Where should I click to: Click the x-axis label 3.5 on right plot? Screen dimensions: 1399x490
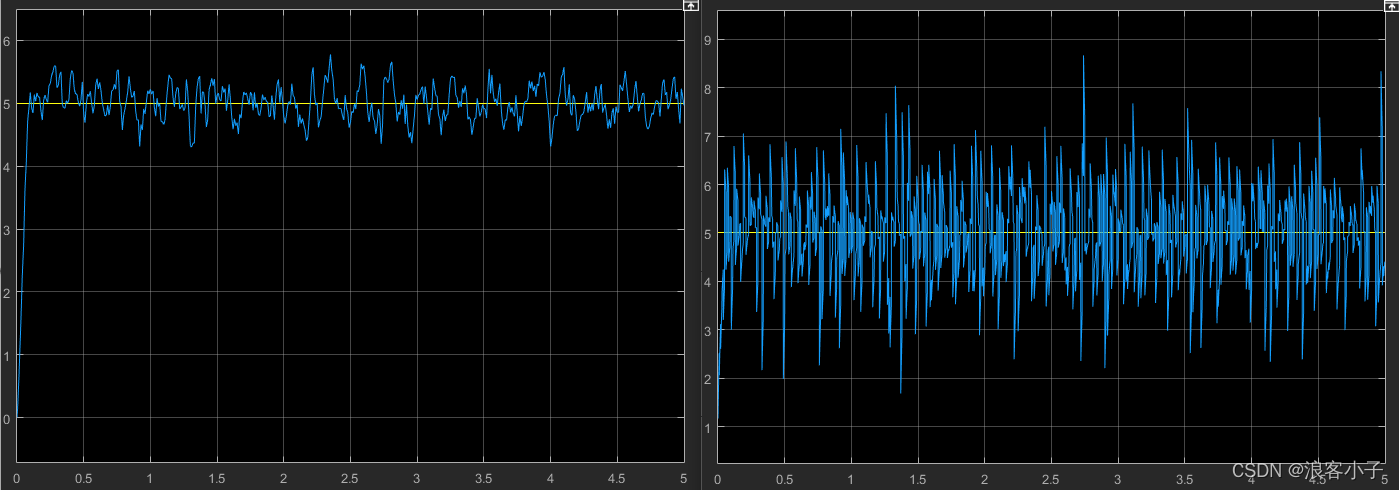point(1185,479)
